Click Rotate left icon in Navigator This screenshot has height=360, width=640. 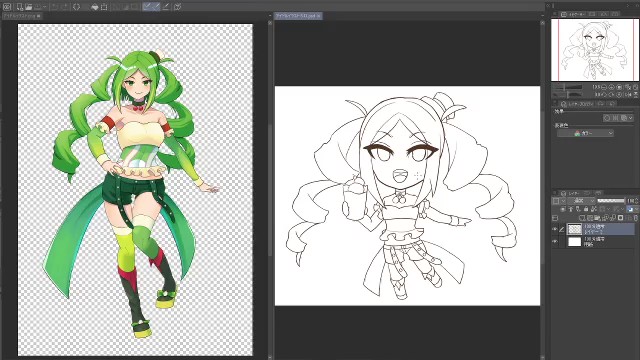(x=604, y=95)
